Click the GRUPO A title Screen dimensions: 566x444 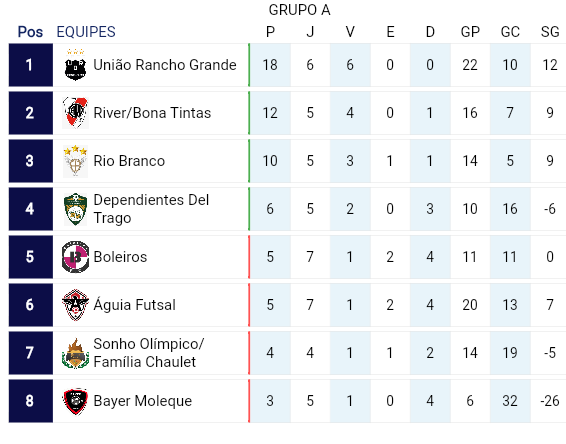pyautogui.click(x=300, y=10)
